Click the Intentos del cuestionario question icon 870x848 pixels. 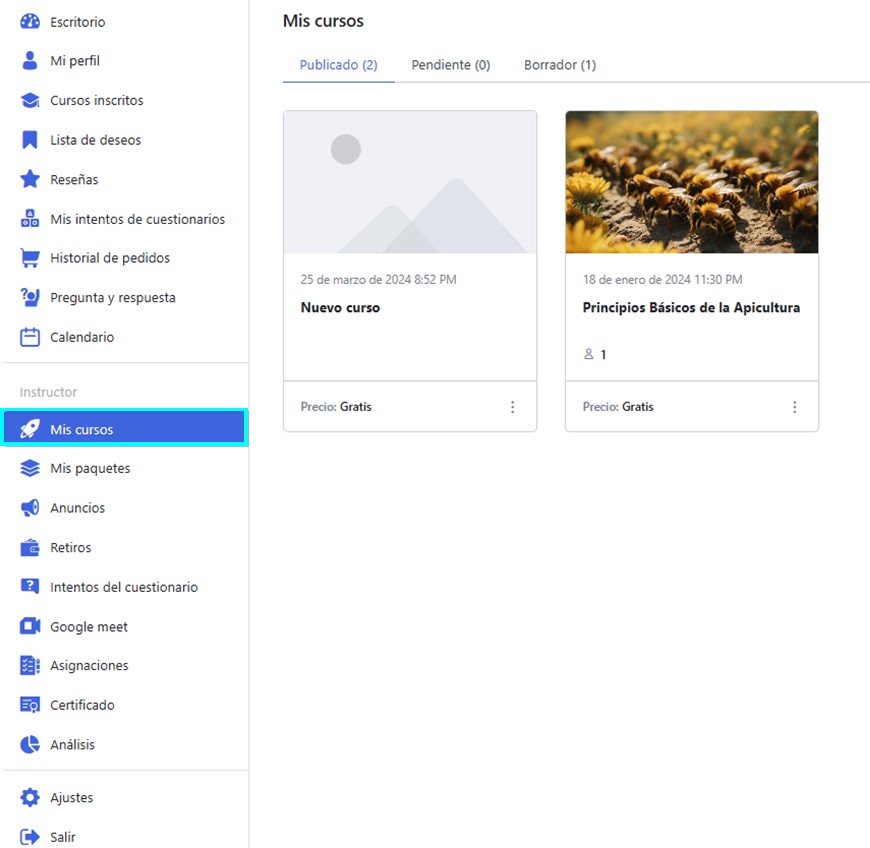tap(30, 587)
